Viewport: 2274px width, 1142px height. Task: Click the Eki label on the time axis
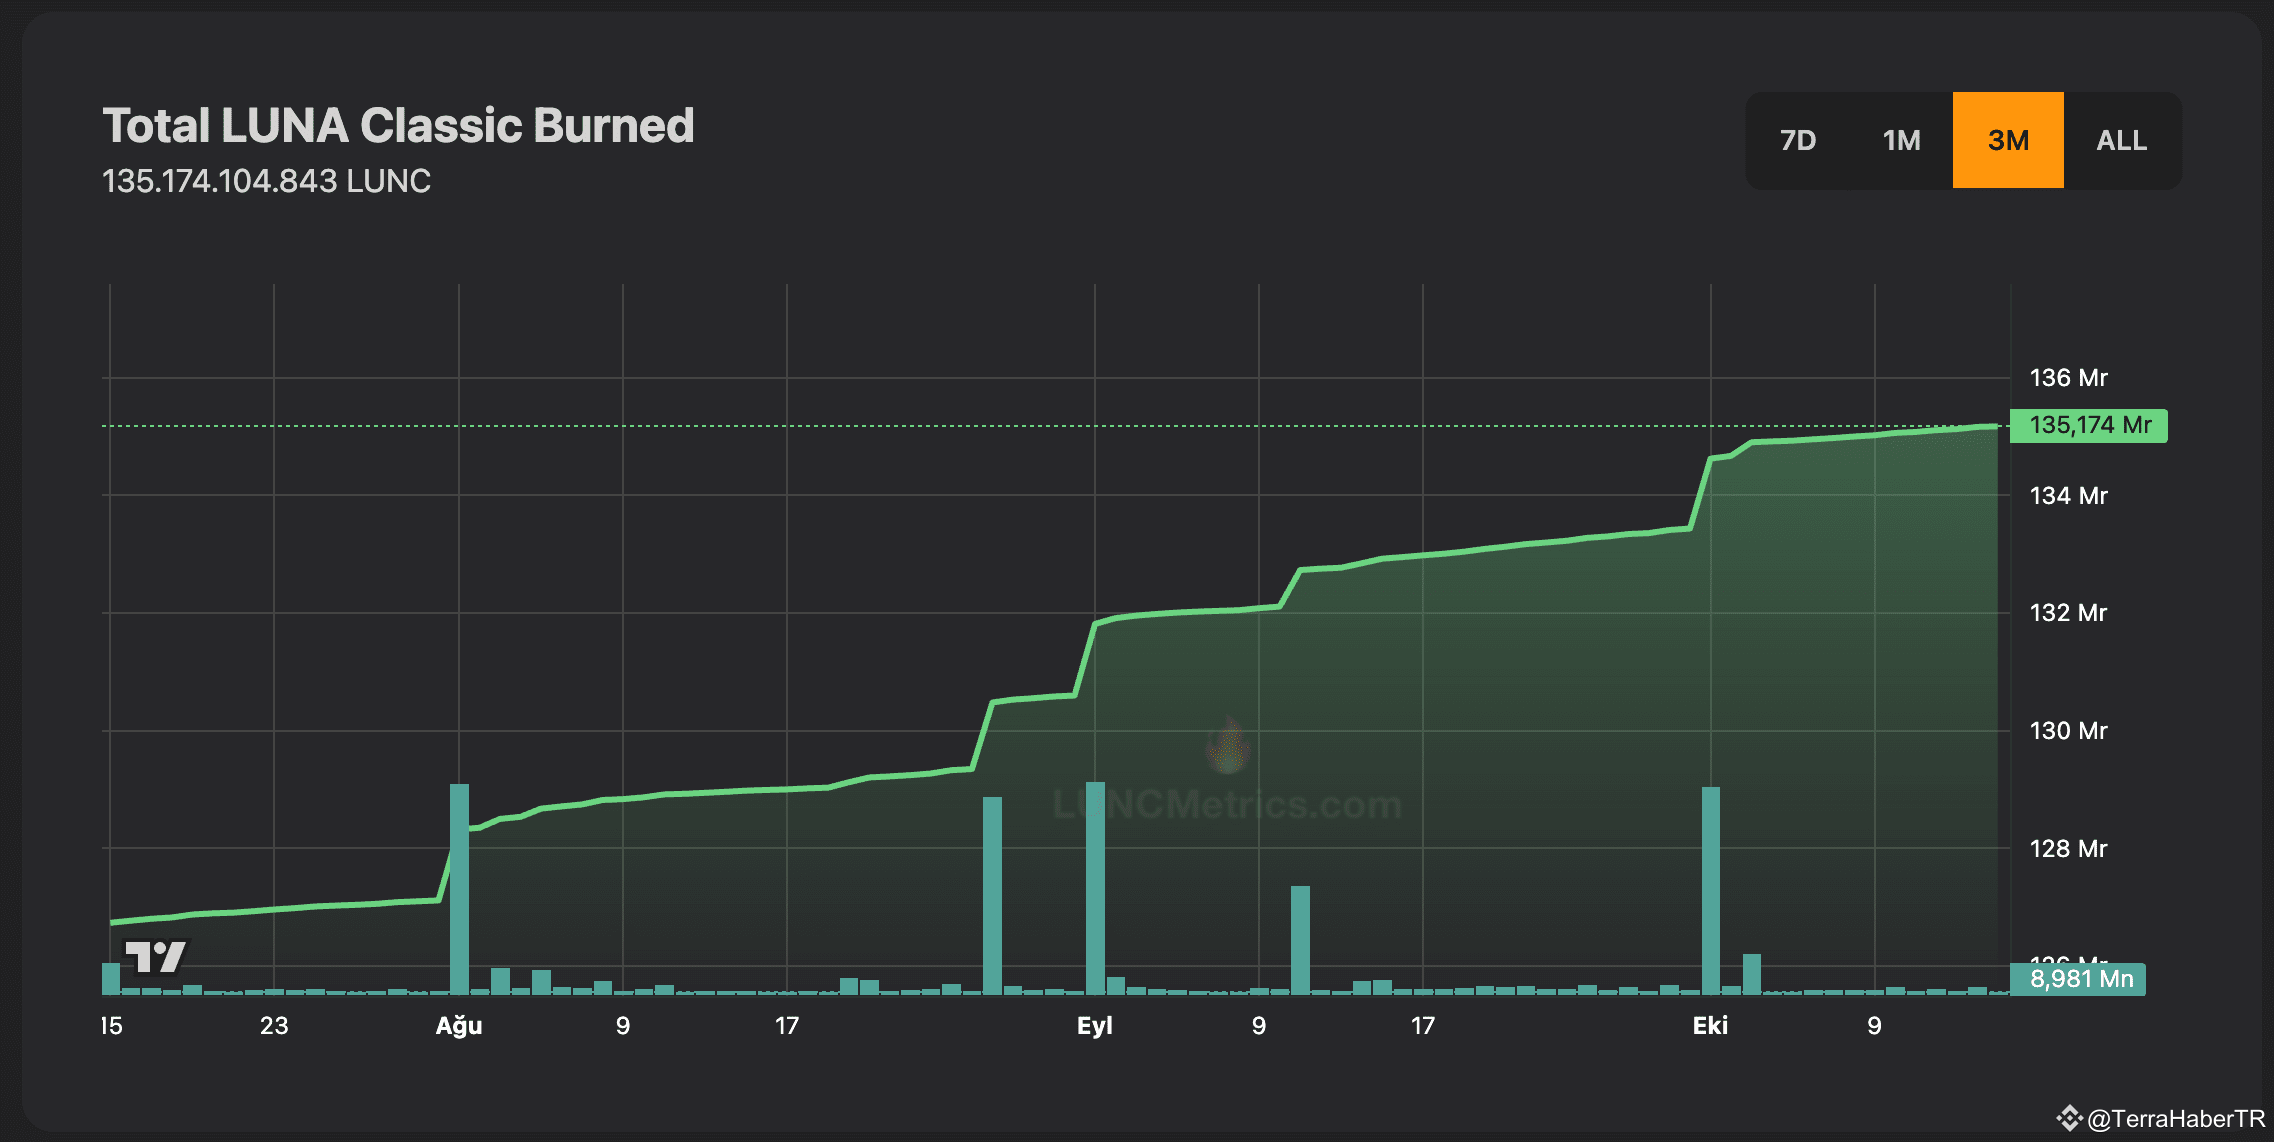1712,1025
